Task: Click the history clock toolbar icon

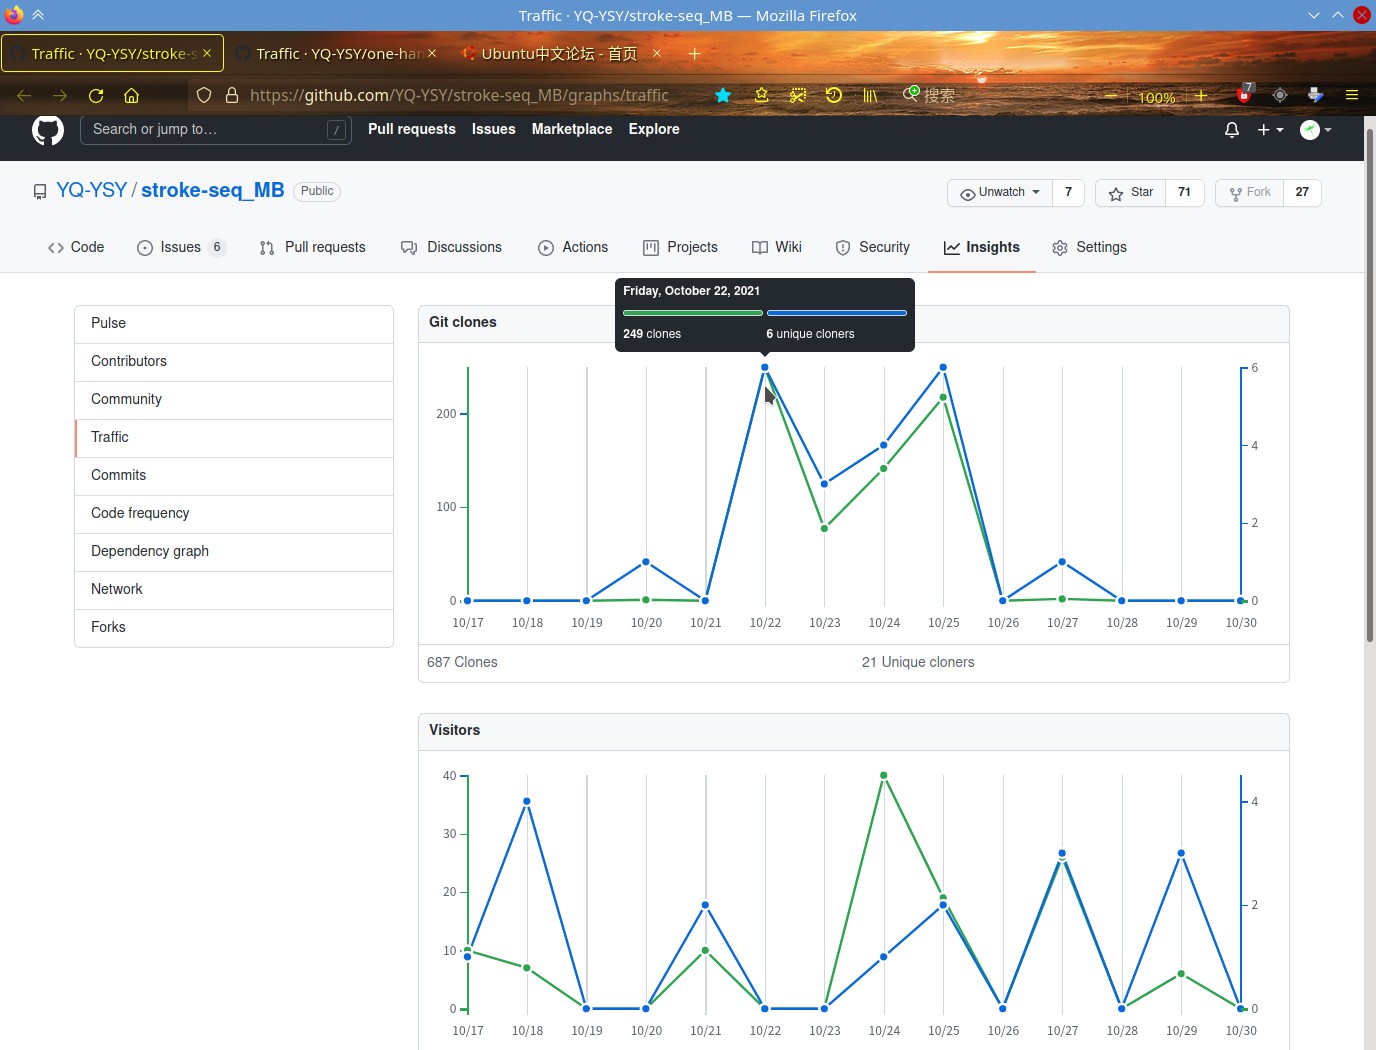Action: [x=834, y=96]
